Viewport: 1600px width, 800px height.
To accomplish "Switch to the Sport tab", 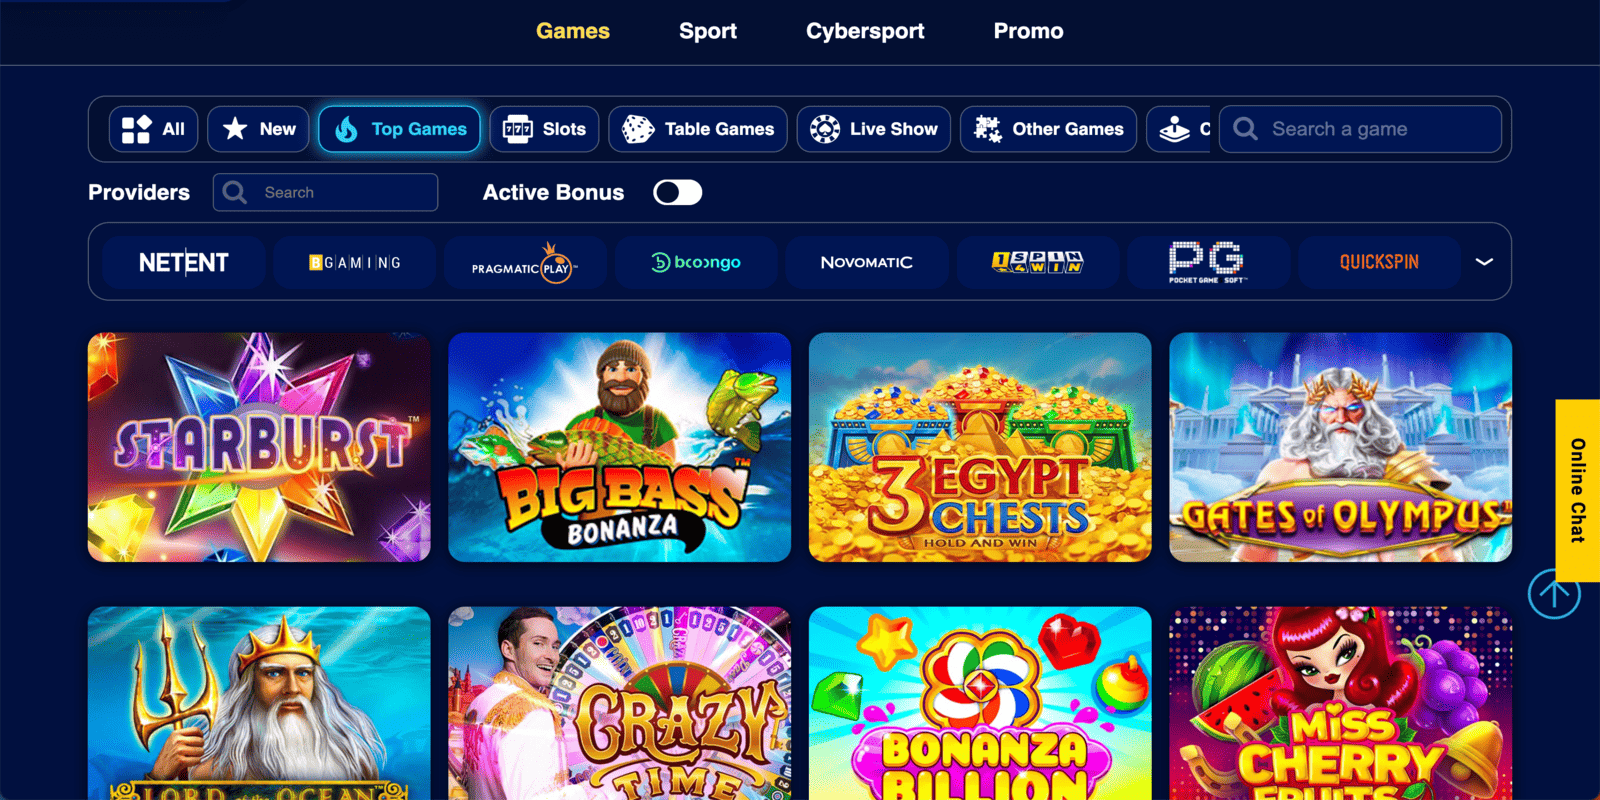I will pos(708,31).
